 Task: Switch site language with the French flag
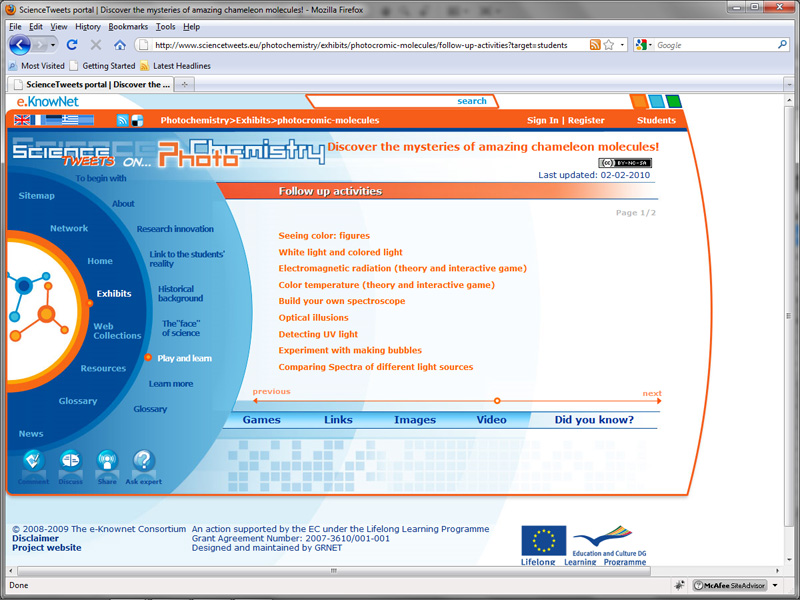37,120
